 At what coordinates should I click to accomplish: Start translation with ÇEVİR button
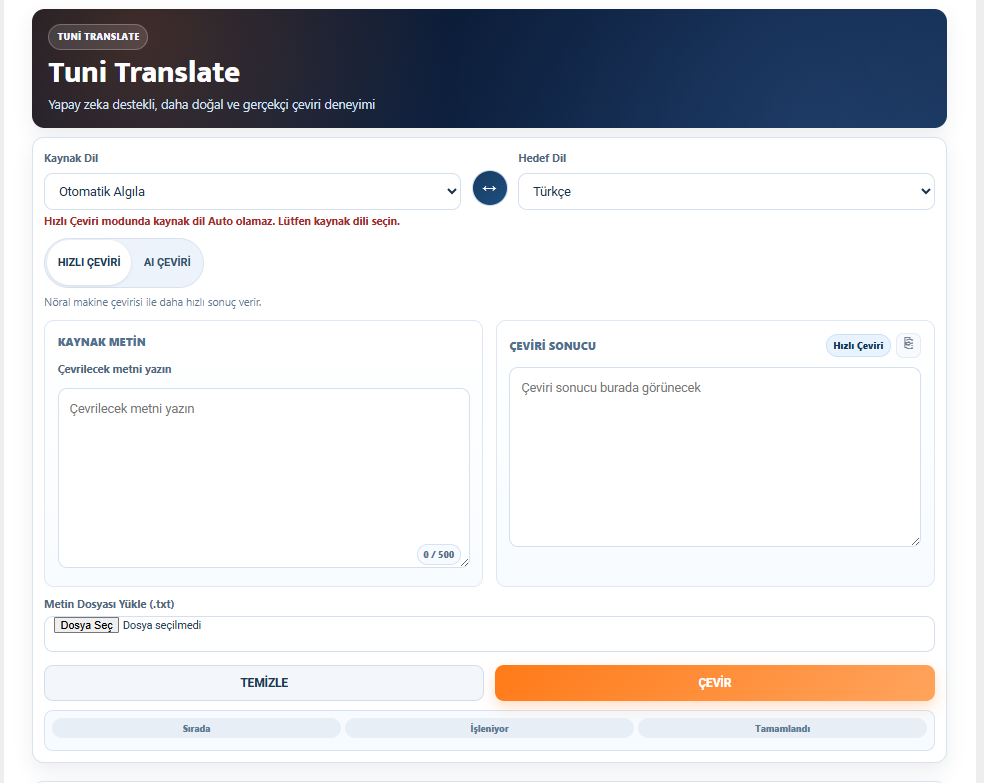click(715, 683)
